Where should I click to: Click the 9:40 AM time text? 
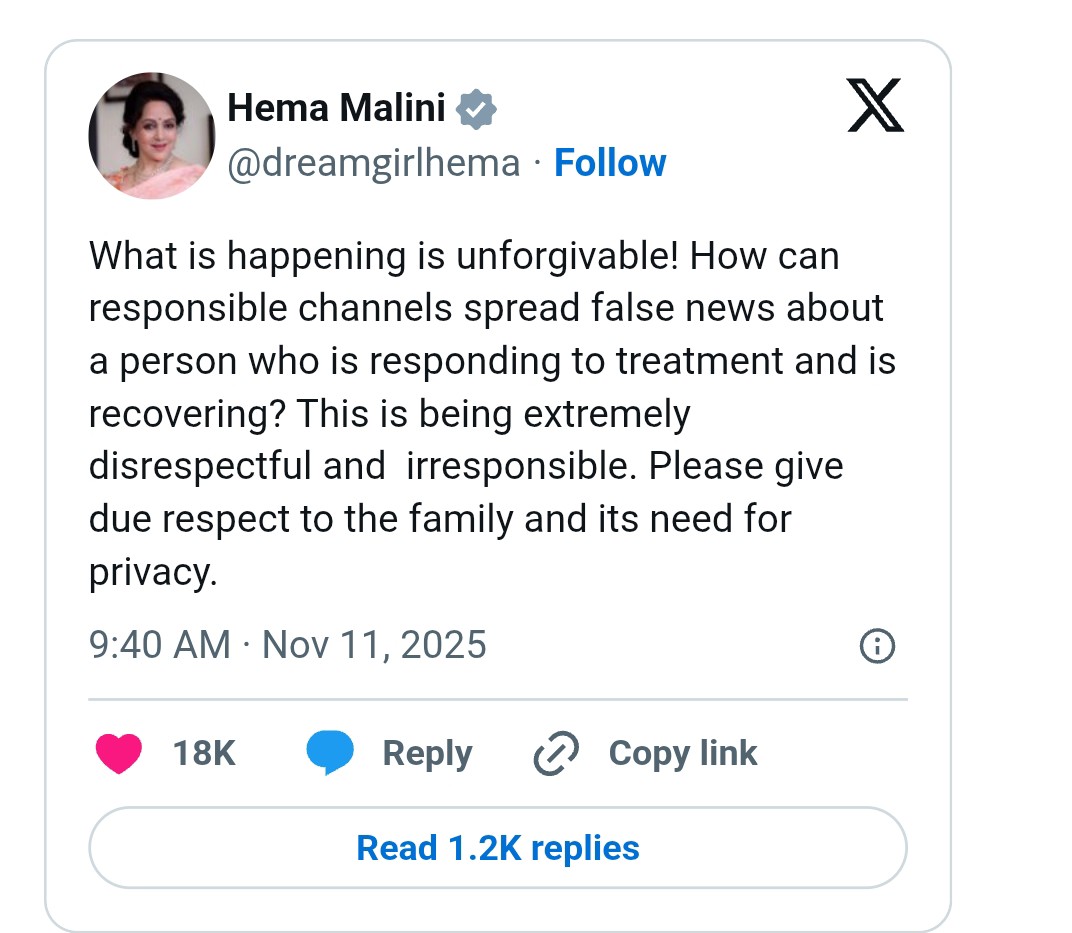pyautogui.click(x=160, y=645)
